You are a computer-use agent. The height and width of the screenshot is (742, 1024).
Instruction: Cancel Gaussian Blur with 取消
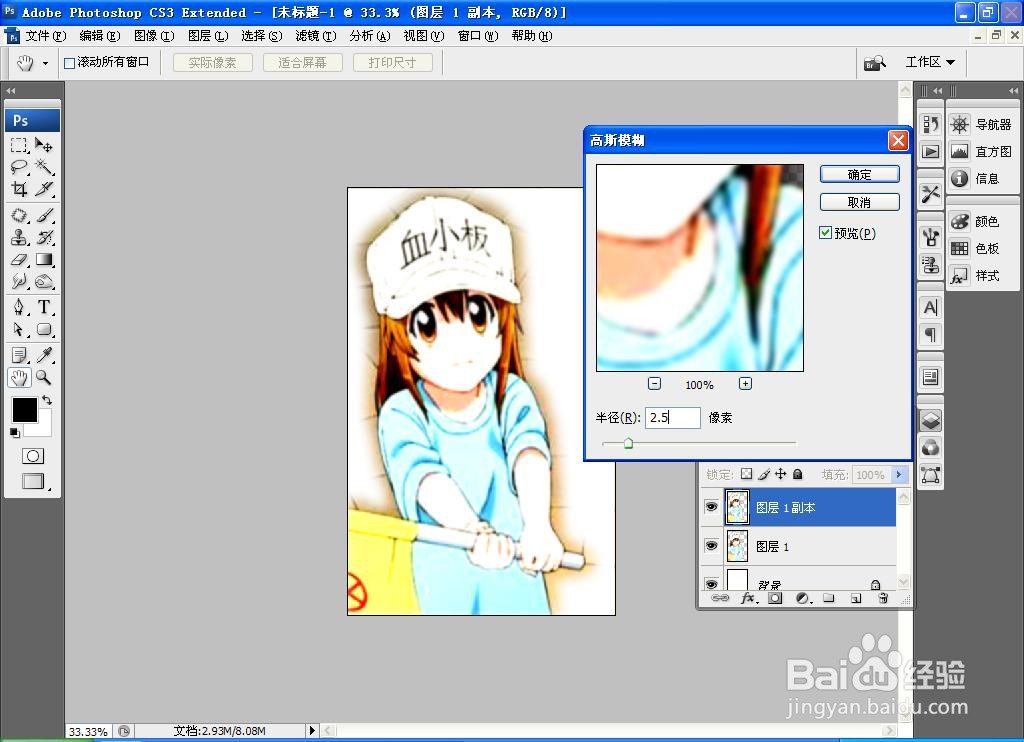[x=859, y=202]
